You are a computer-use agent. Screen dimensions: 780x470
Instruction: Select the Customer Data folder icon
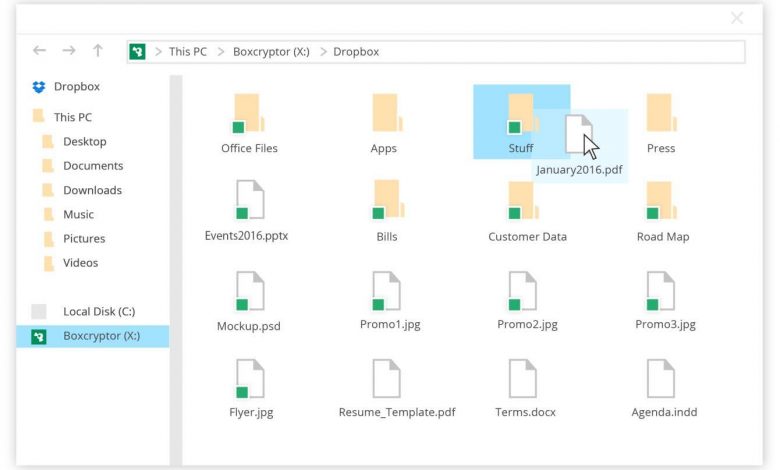pos(523,200)
